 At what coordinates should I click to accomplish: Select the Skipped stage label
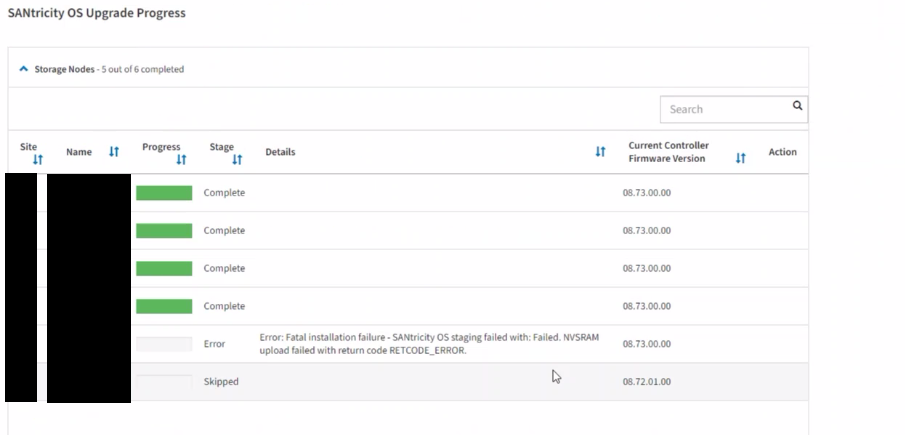tap(221, 382)
